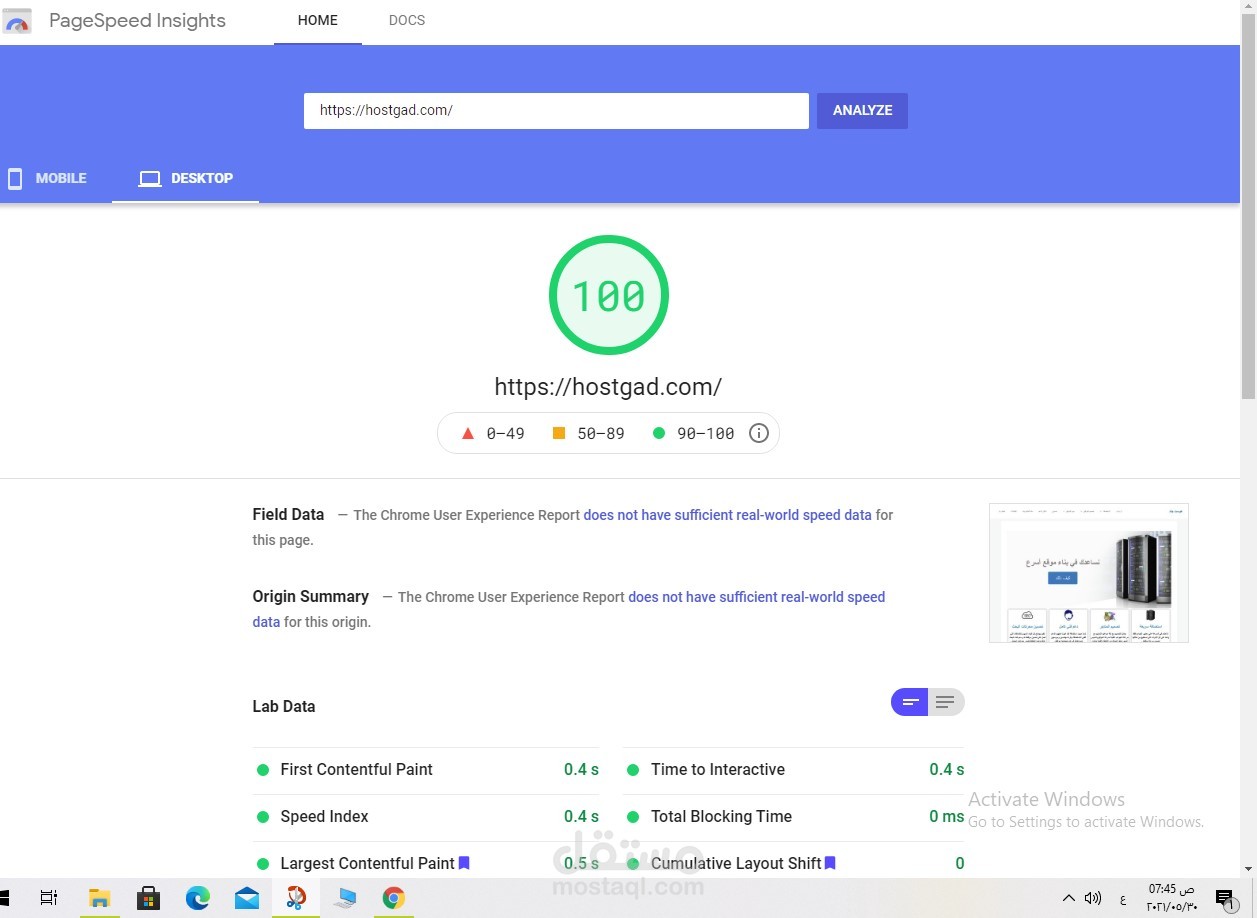Click Speed Index metric label

click(324, 817)
